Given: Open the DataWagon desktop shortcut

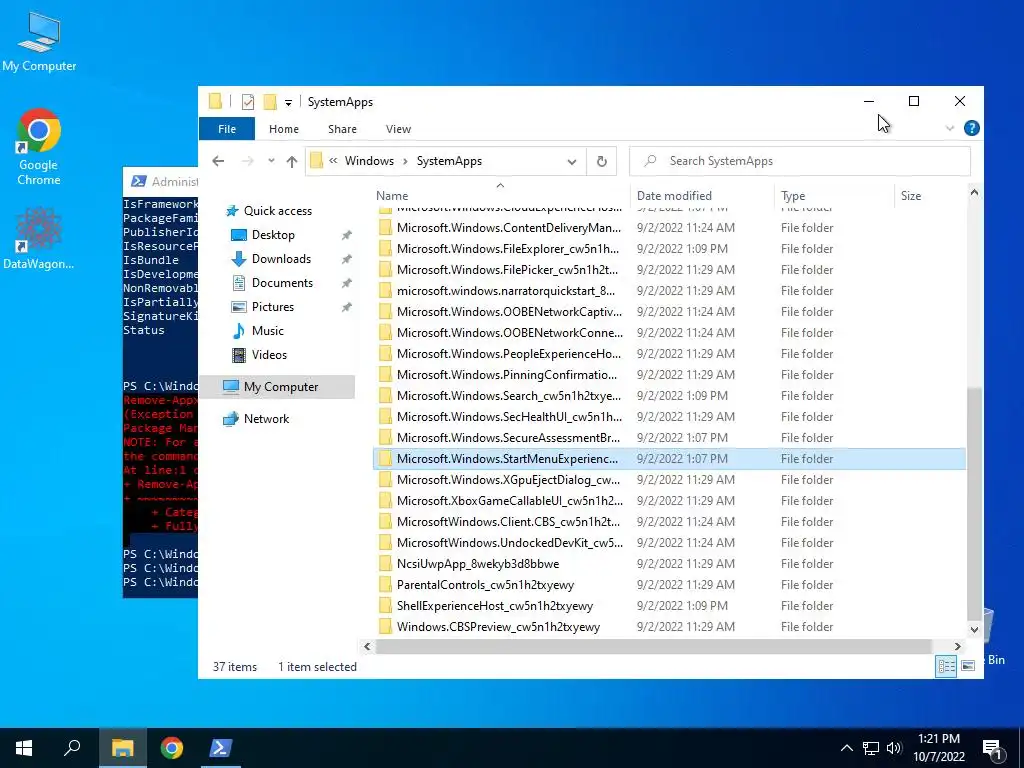Looking at the screenshot, I should (39, 239).
